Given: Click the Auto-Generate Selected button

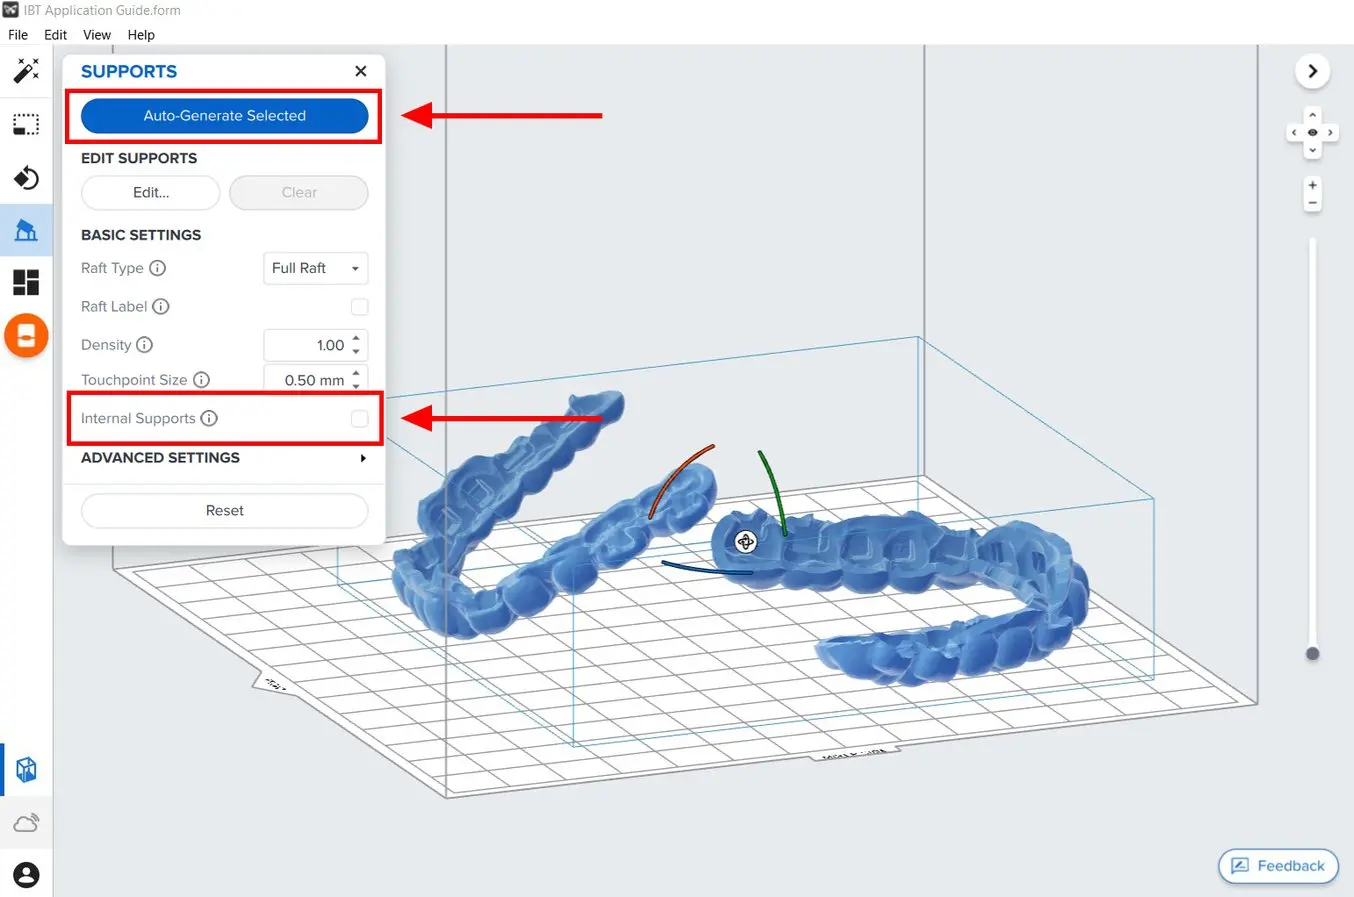Looking at the screenshot, I should 224,116.
